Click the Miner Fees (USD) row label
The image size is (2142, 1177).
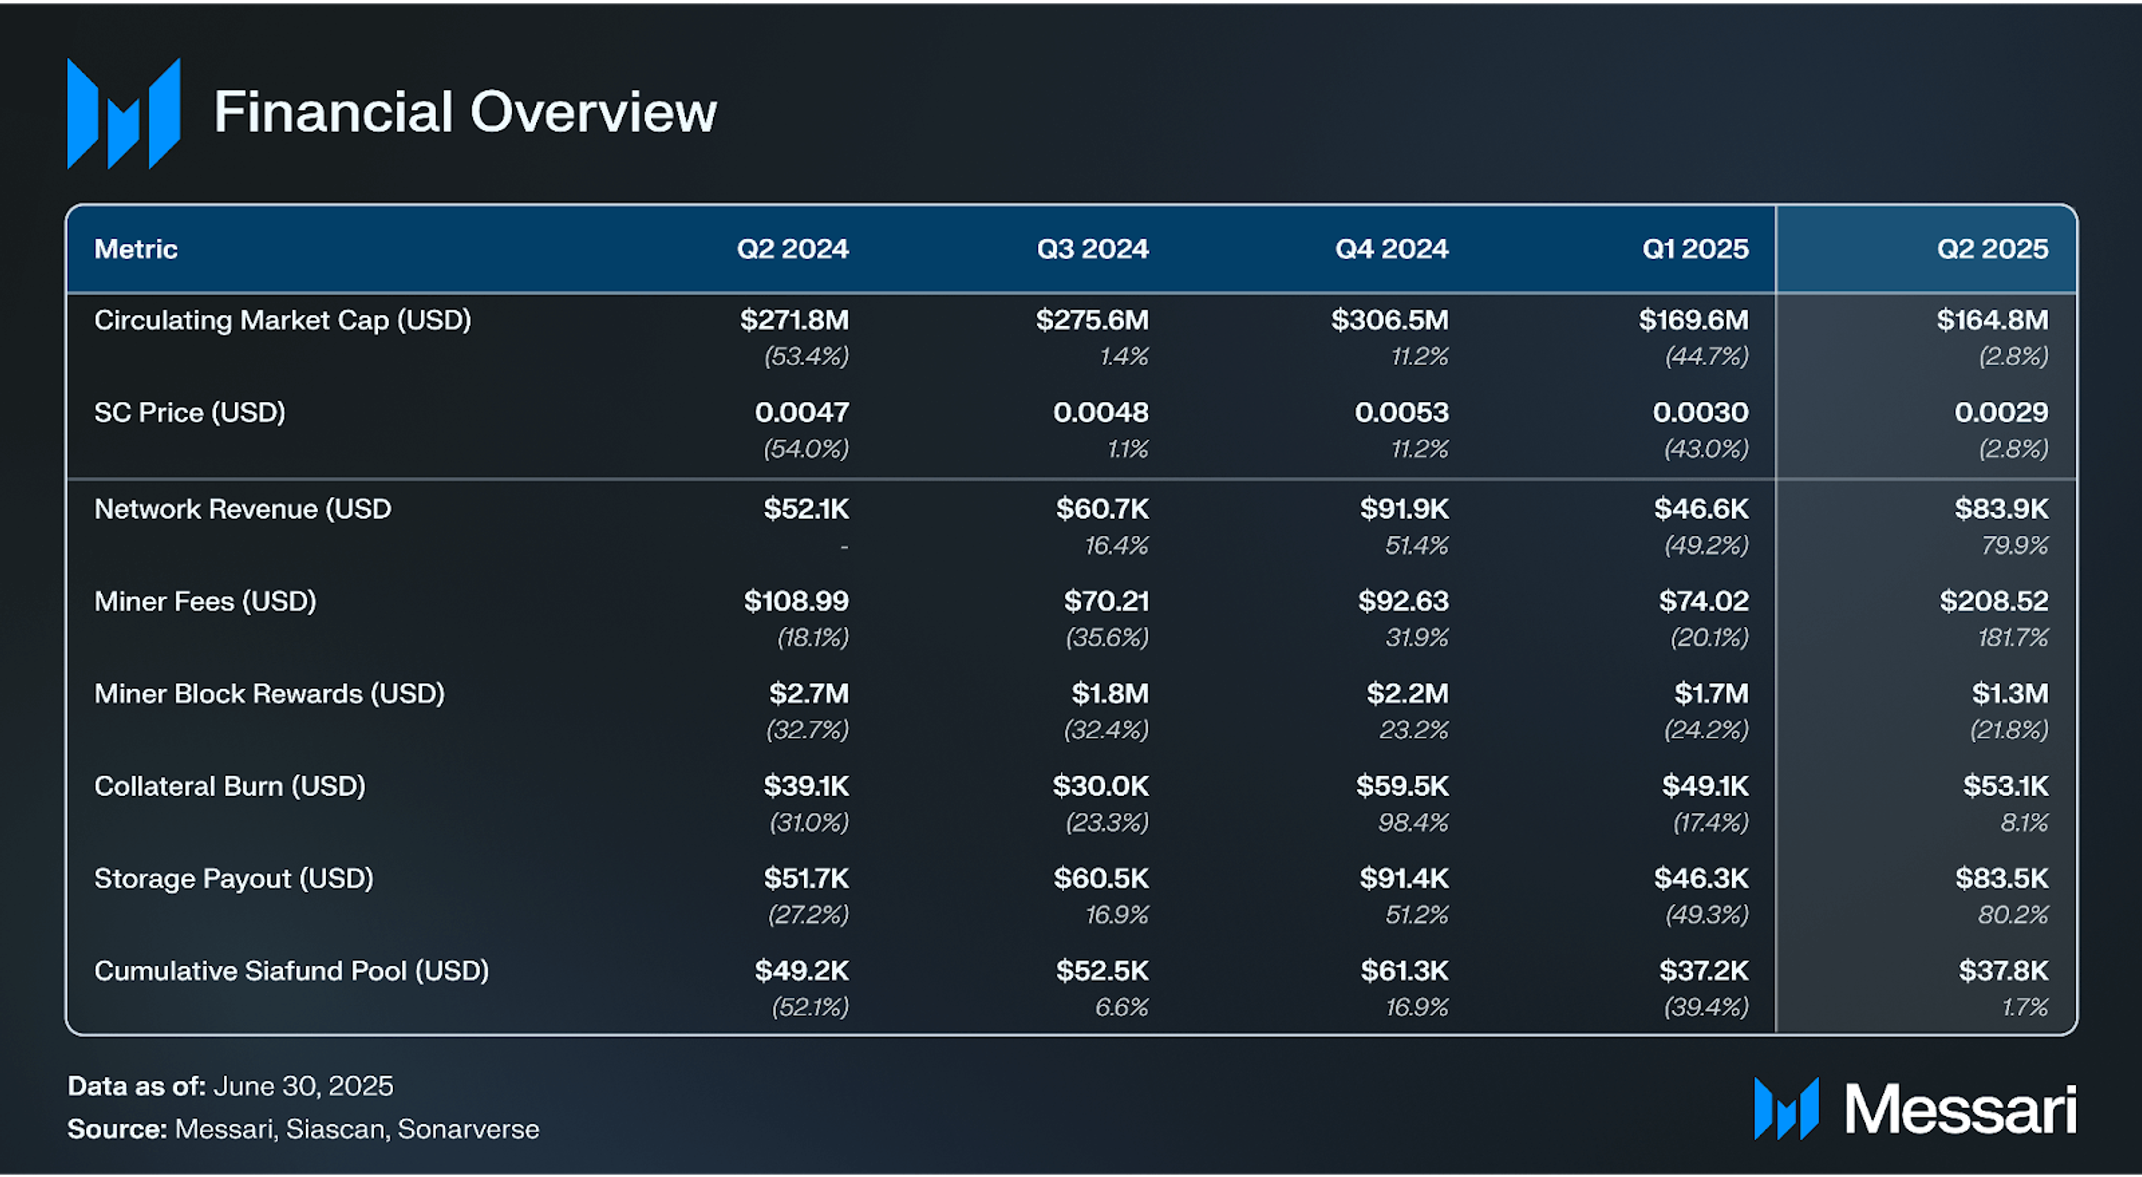point(205,601)
